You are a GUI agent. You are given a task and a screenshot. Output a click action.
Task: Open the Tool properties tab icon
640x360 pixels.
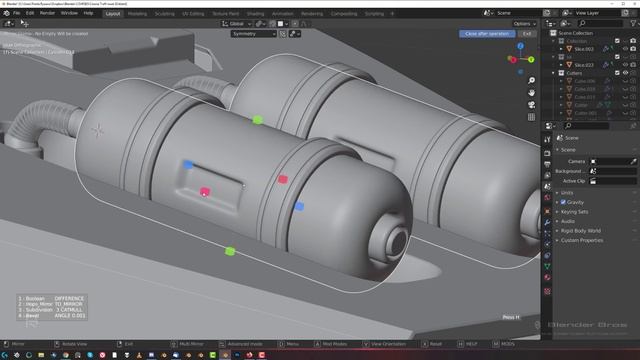point(547,140)
